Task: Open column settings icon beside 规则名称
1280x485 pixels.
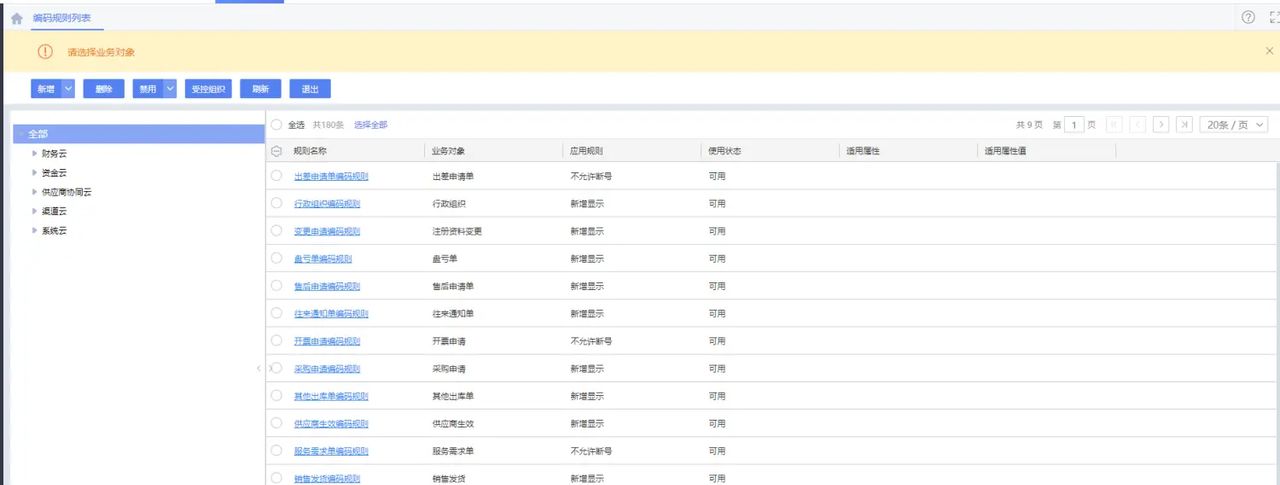Action: coord(277,151)
